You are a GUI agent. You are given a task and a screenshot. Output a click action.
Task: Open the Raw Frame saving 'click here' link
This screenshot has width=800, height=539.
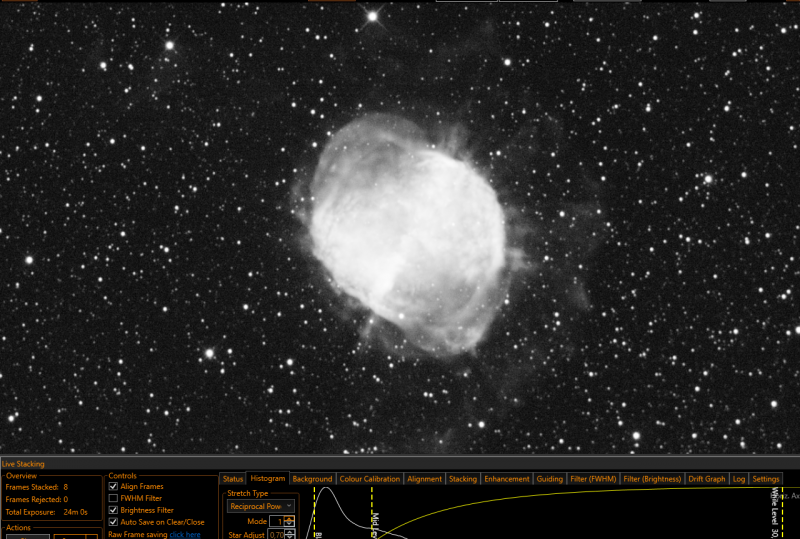tap(185, 534)
